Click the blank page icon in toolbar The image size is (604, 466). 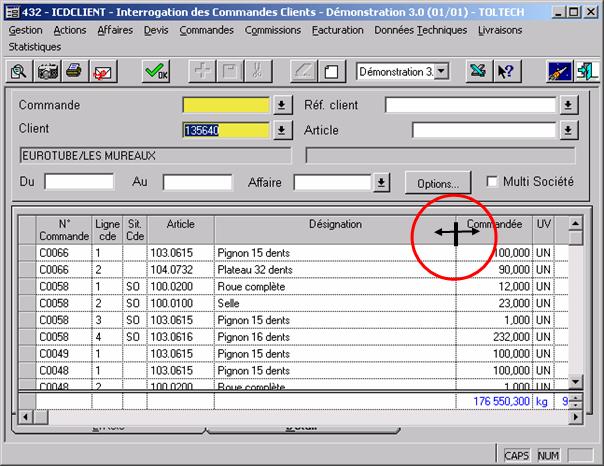click(333, 71)
